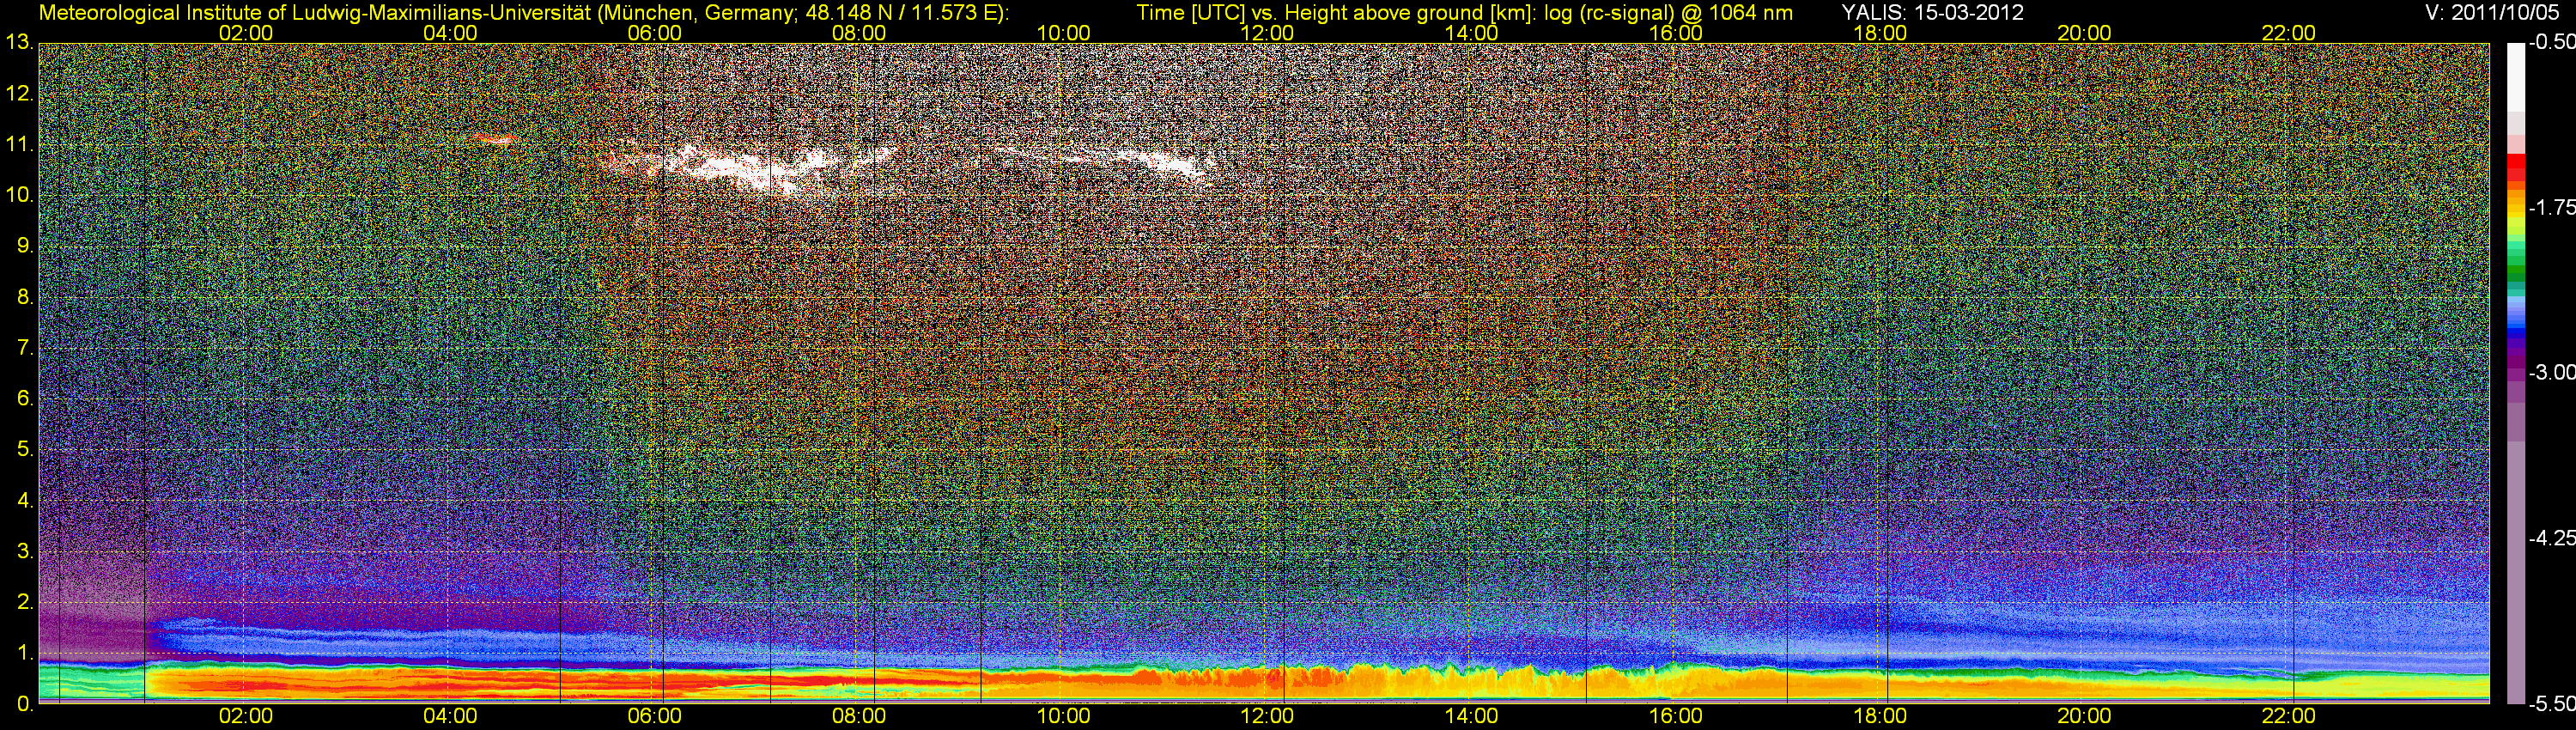This screenshot has width=2576, height=730.
Task: Click the 08:00 label on the bottom time axis
Action: click(x=859, y=716)
